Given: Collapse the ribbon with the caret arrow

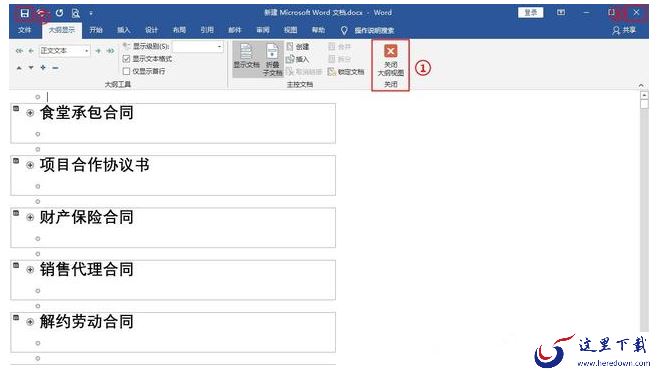Looking at the screenshot, I should coord(641,85).
